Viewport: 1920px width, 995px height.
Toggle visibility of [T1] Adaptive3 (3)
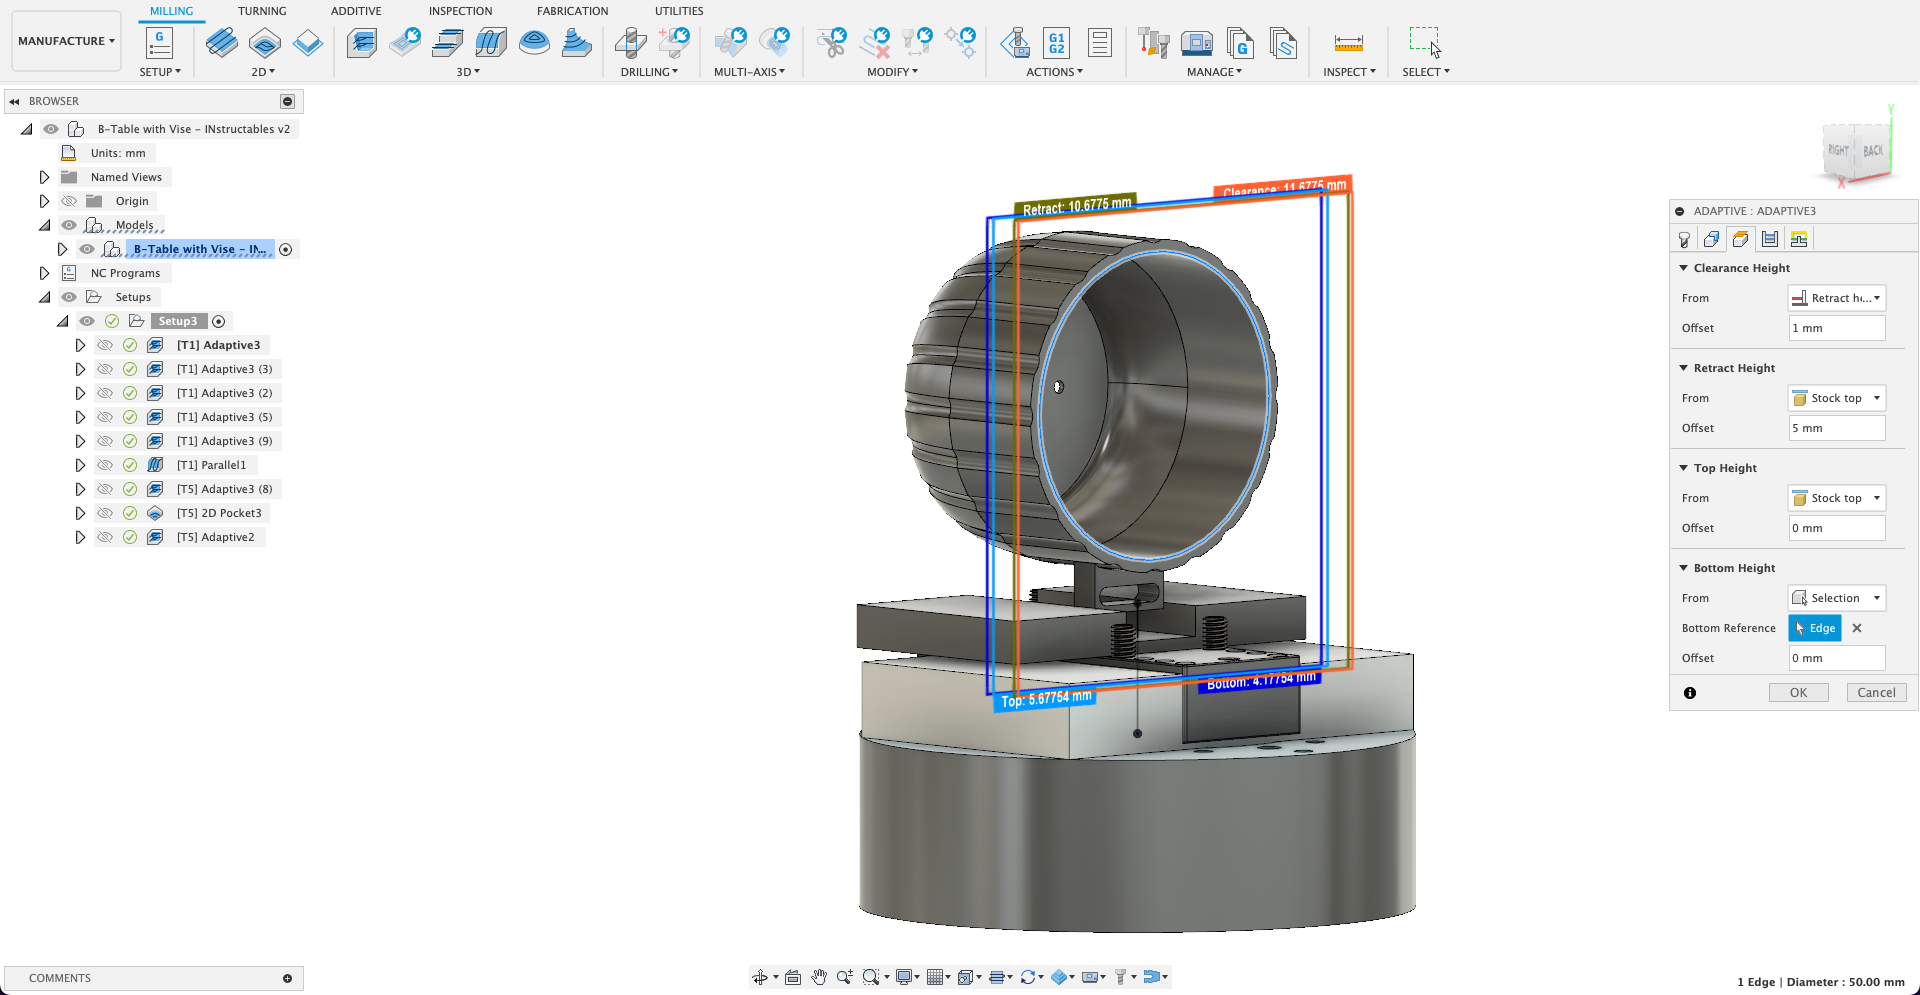point(105,369)
